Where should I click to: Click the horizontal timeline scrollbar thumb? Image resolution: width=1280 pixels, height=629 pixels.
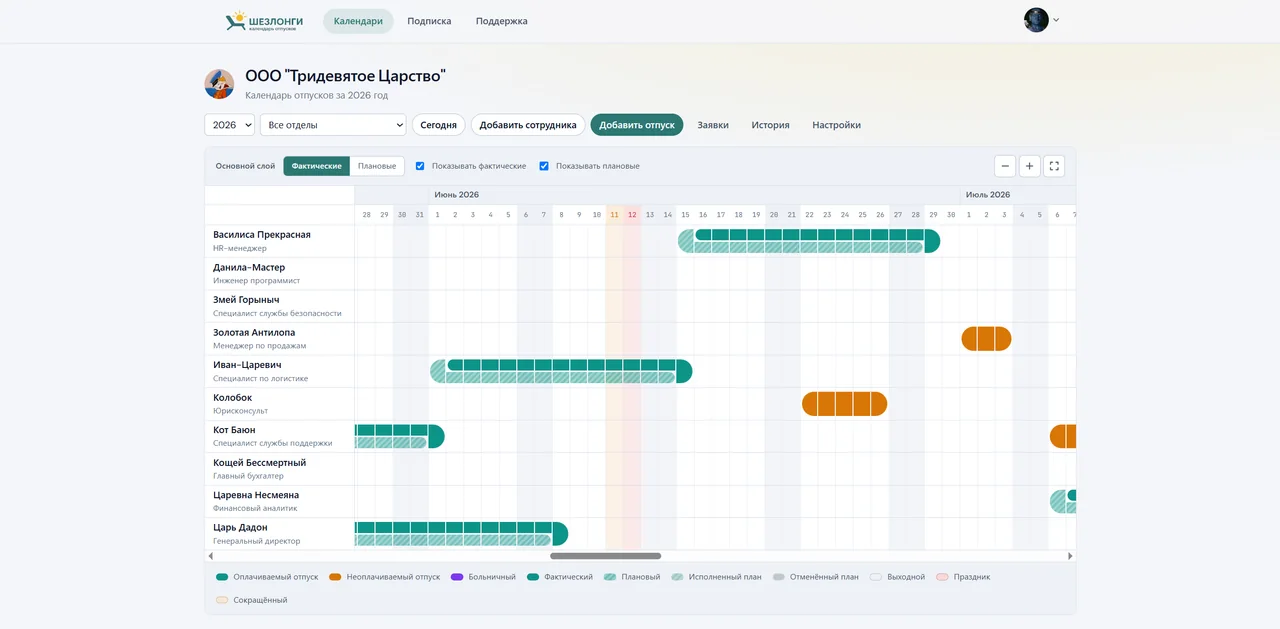(x=605, y=556)
